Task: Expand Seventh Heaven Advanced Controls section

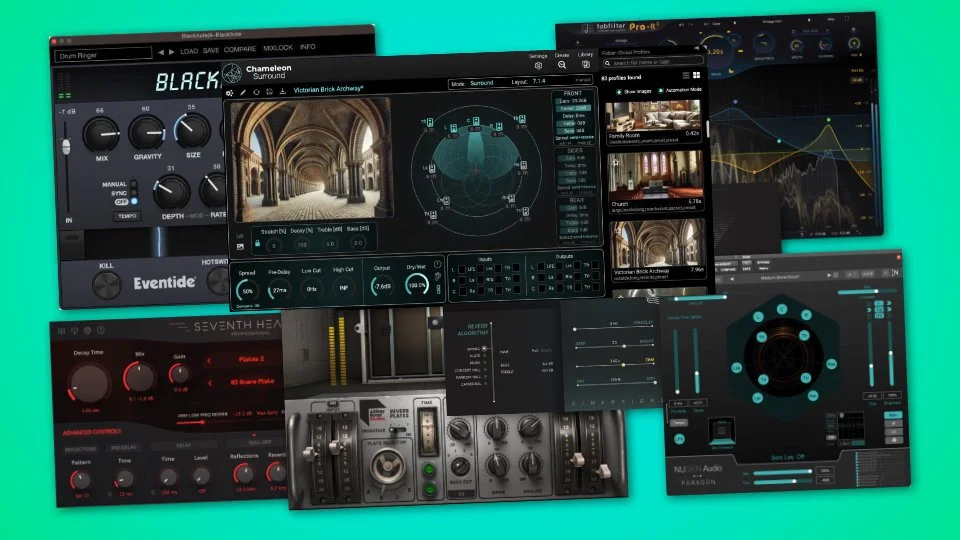Action: pos(92,432)
